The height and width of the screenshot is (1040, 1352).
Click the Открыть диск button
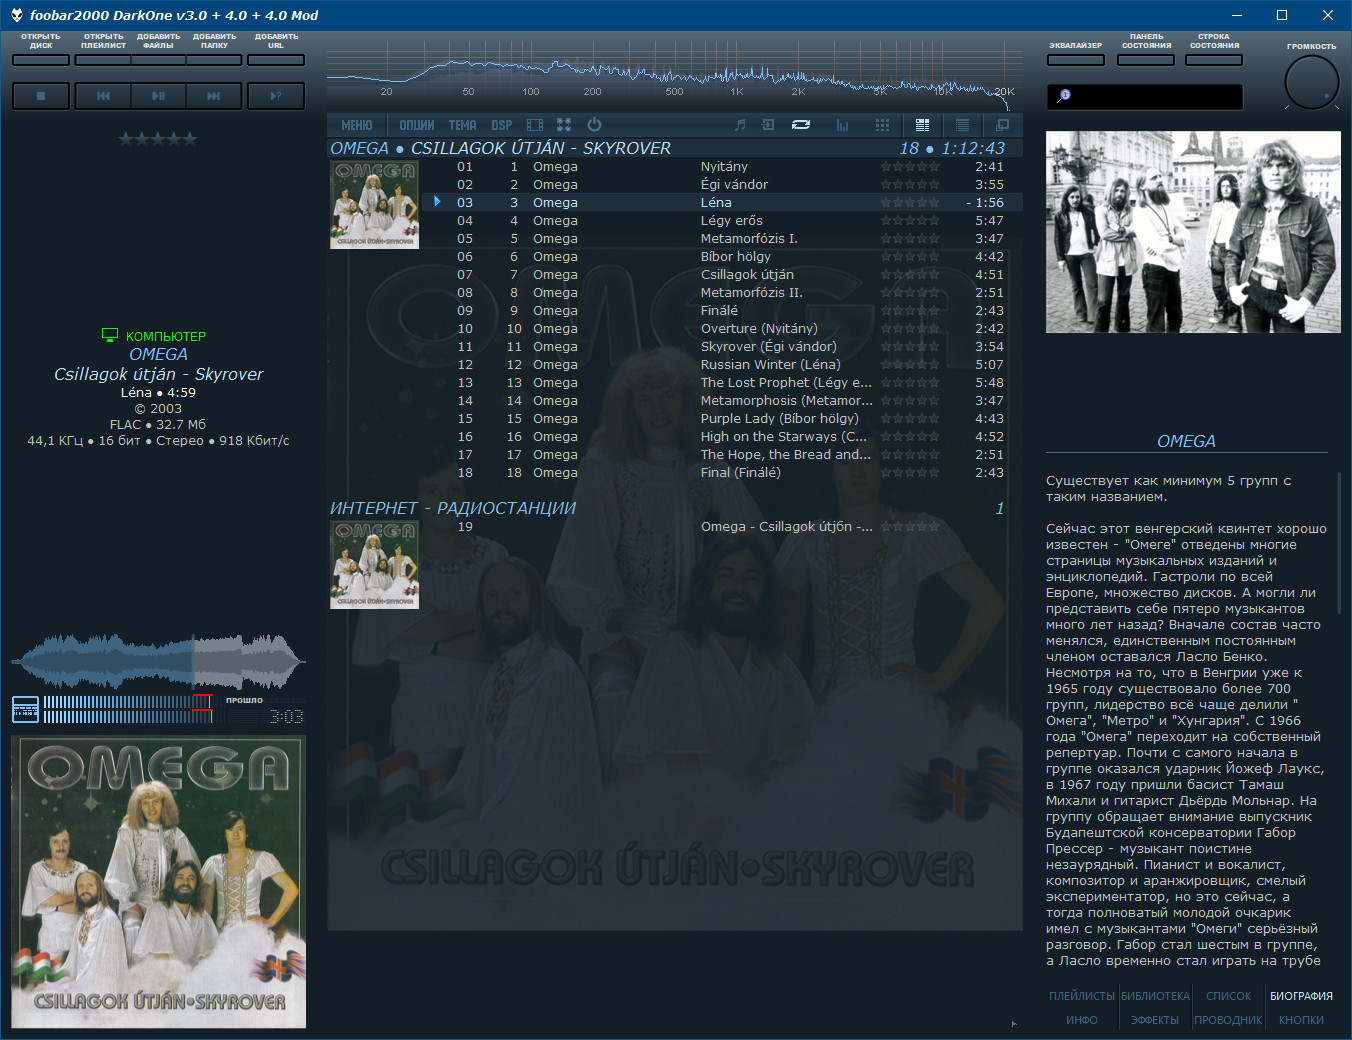click(41, 60)
